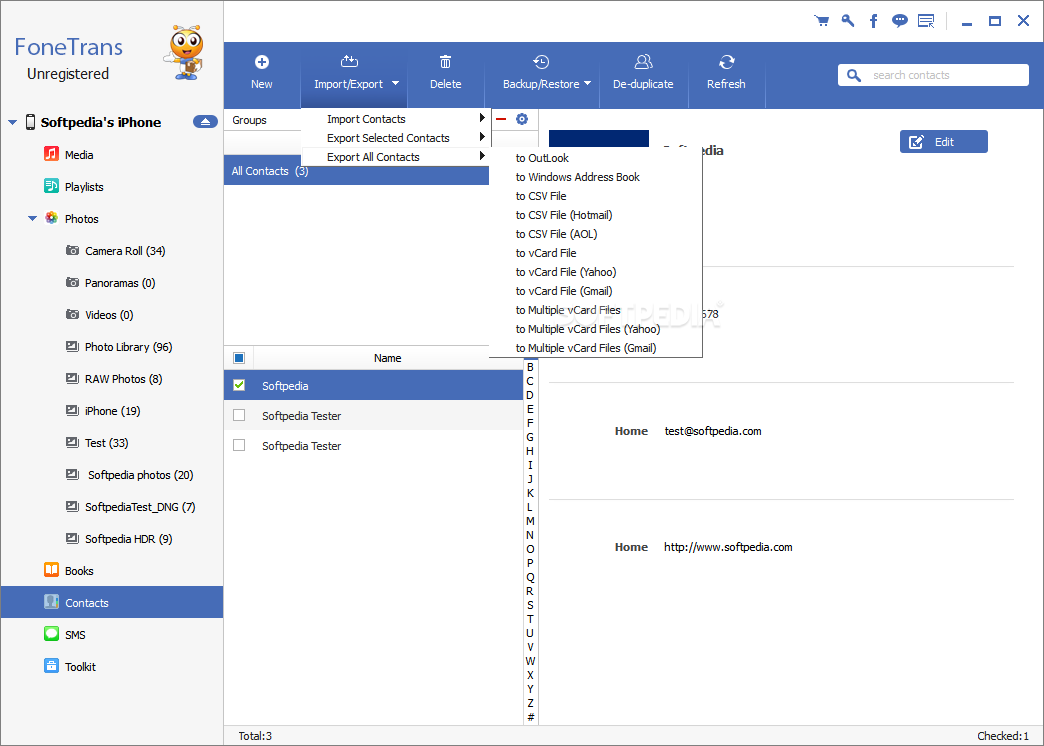
Task: Select first Softpedia Tester contact row
Action: pos(374,415)
